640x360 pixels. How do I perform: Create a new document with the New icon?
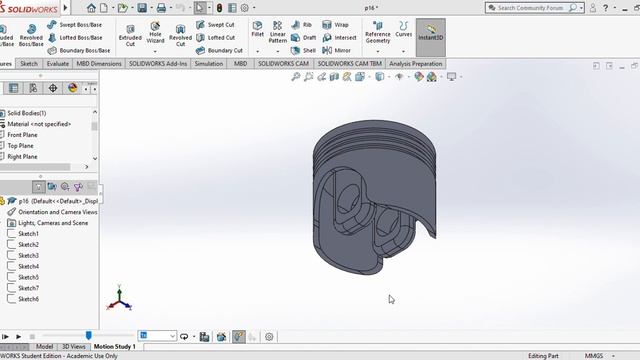coord(104,8)
